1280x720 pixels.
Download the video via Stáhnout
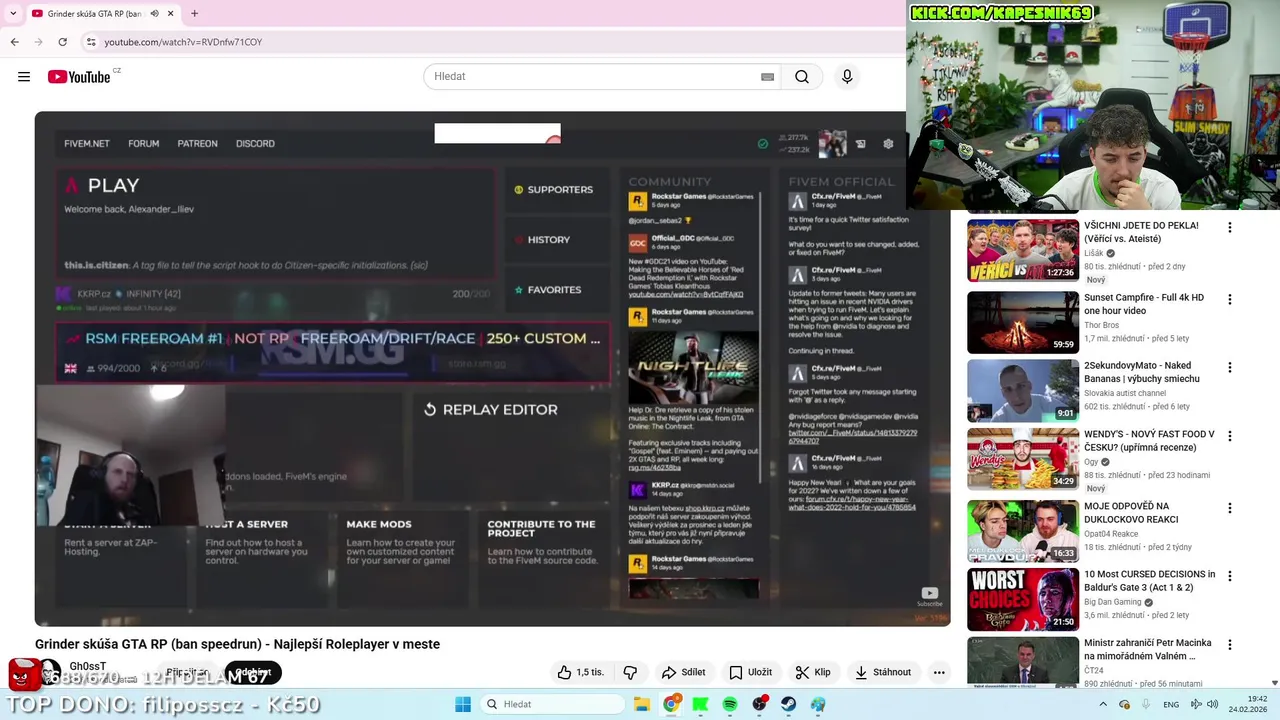click(x=882, y=673)
